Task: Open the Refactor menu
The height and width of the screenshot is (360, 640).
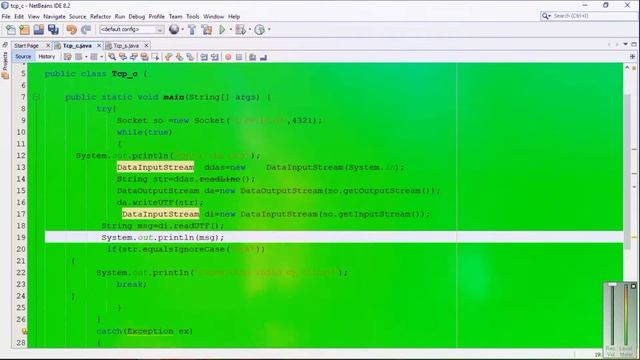Action: pos(100,17)
